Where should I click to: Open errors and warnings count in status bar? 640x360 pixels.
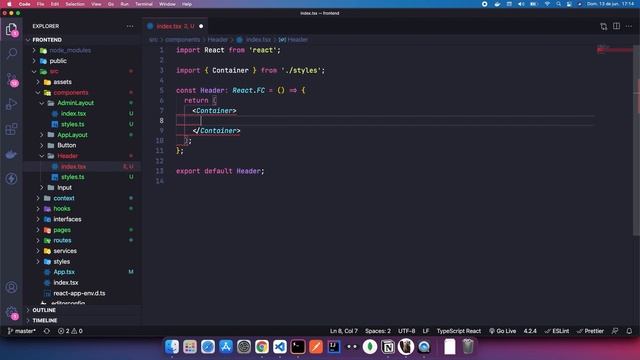click(x=70, y=331)
